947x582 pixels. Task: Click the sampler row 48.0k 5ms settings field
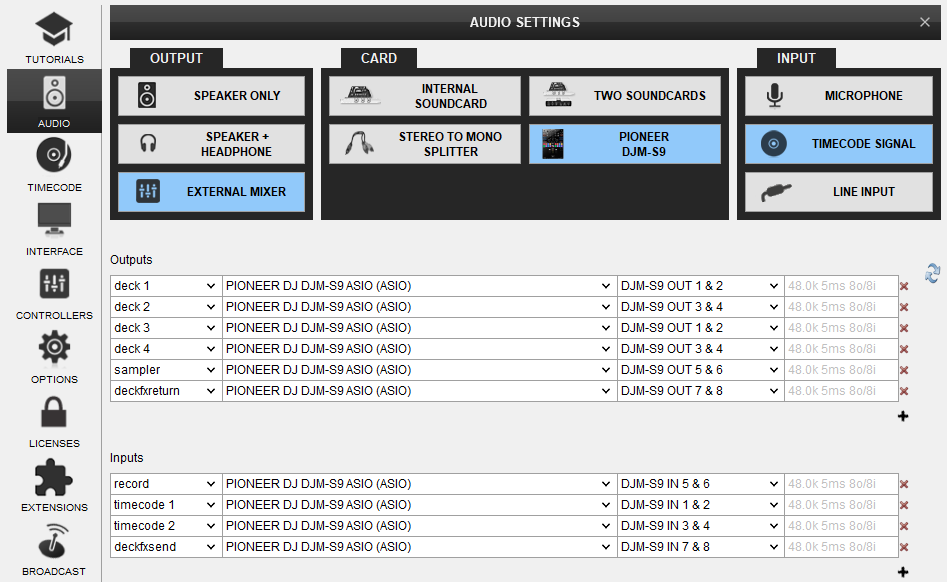pos(841,370)
